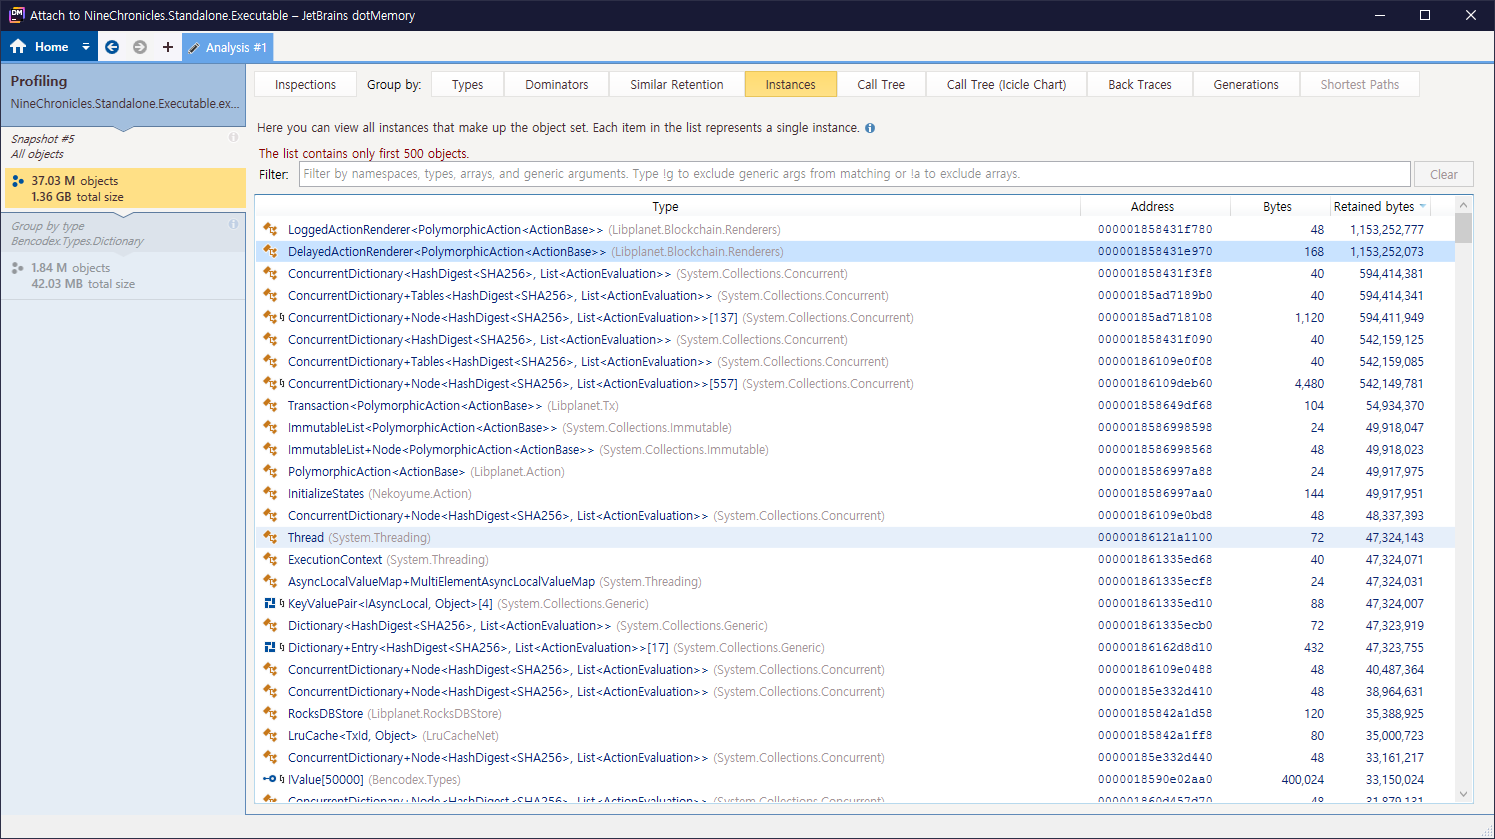
Task: Click the 1.84 M objects icon
Action: pyautogui.click(x=17, y=268)
